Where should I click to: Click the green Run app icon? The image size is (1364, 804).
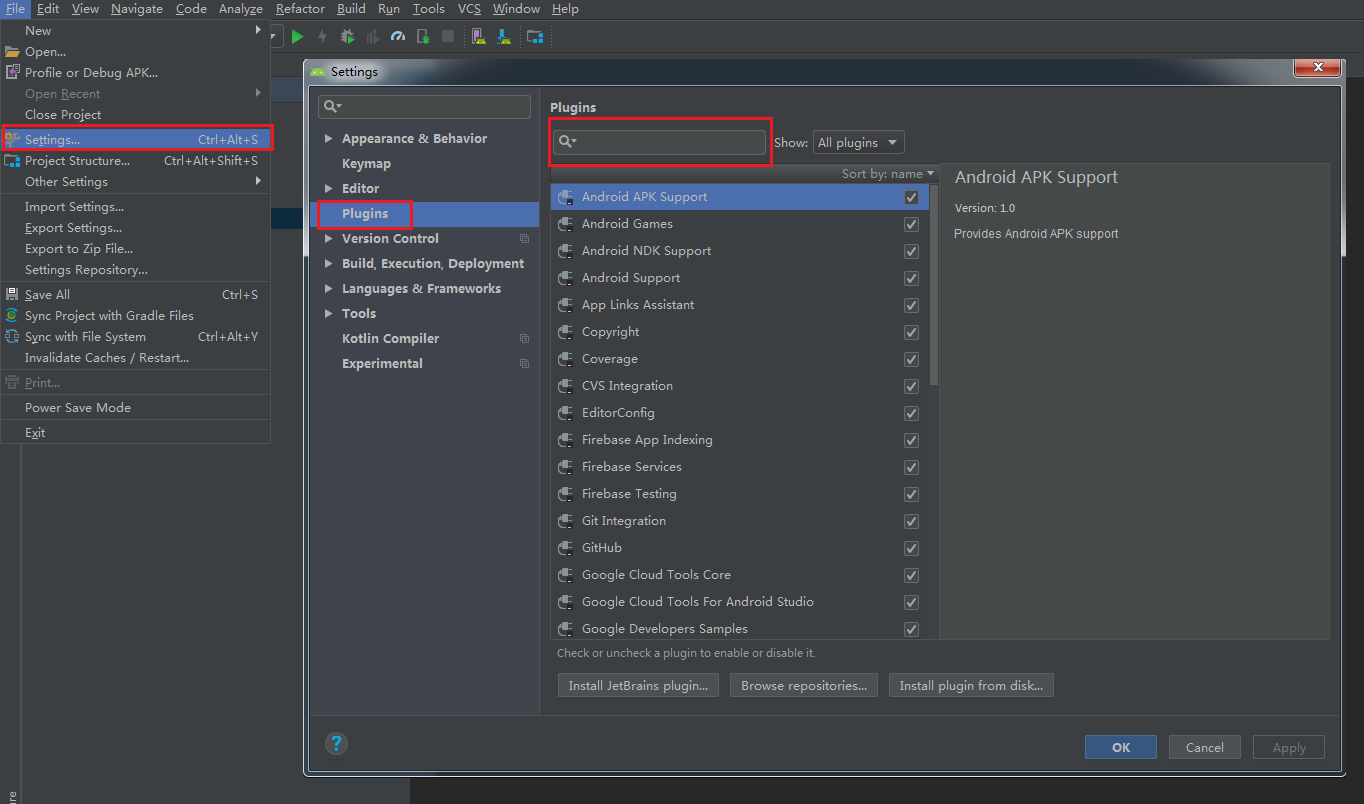(297, 36)
